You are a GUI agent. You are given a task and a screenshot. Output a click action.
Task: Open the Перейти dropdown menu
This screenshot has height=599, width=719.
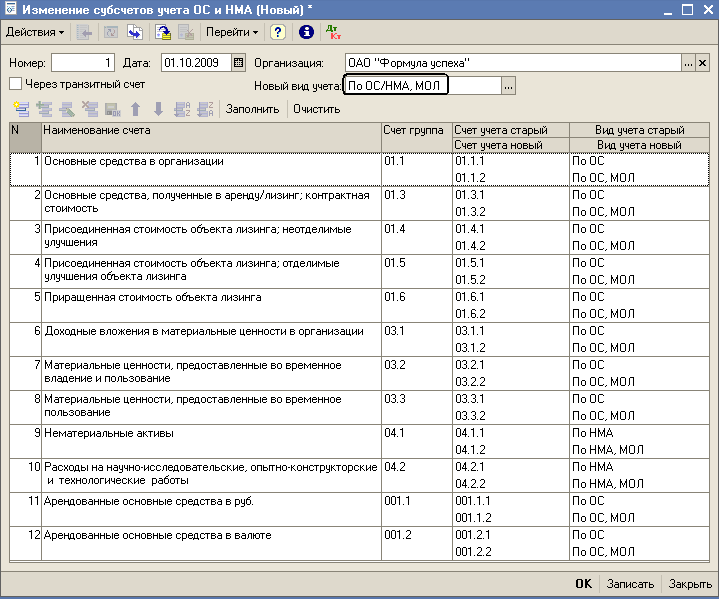coord(232,32)
